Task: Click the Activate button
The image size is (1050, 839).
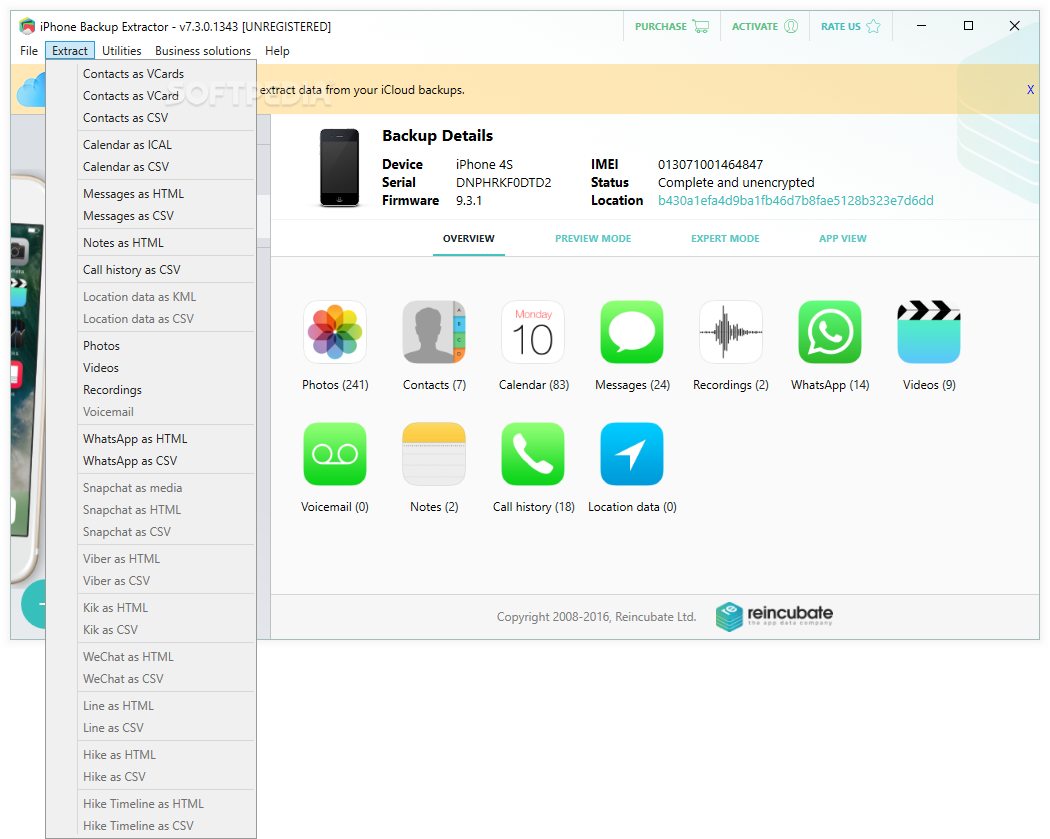Action: click(765, 26)
